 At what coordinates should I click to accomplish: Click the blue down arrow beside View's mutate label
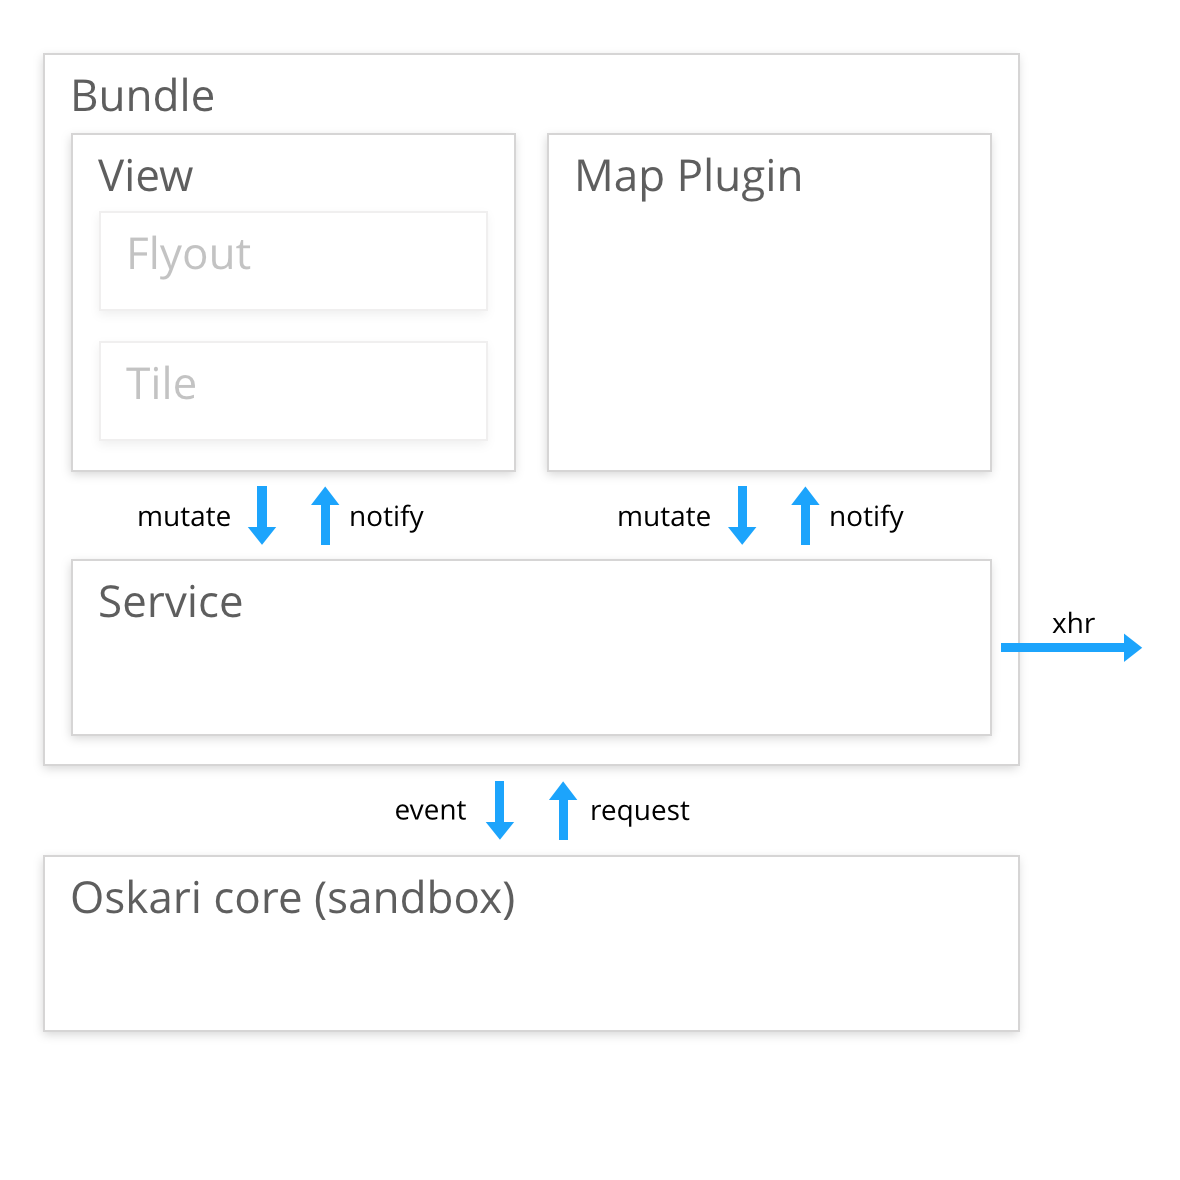point(262,515)
